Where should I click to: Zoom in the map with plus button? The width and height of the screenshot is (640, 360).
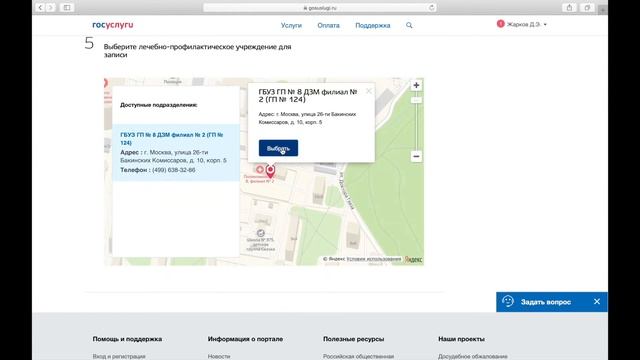pos(416,85)
